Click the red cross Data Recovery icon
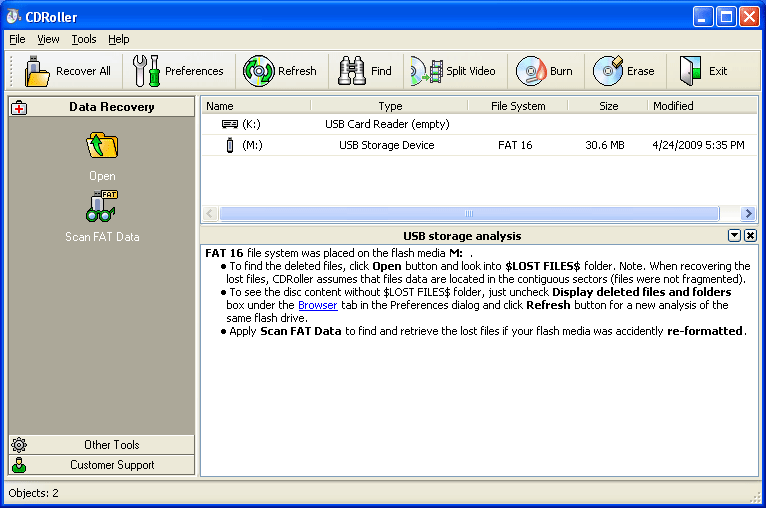The image size is (766, 508). click(19, 107)
